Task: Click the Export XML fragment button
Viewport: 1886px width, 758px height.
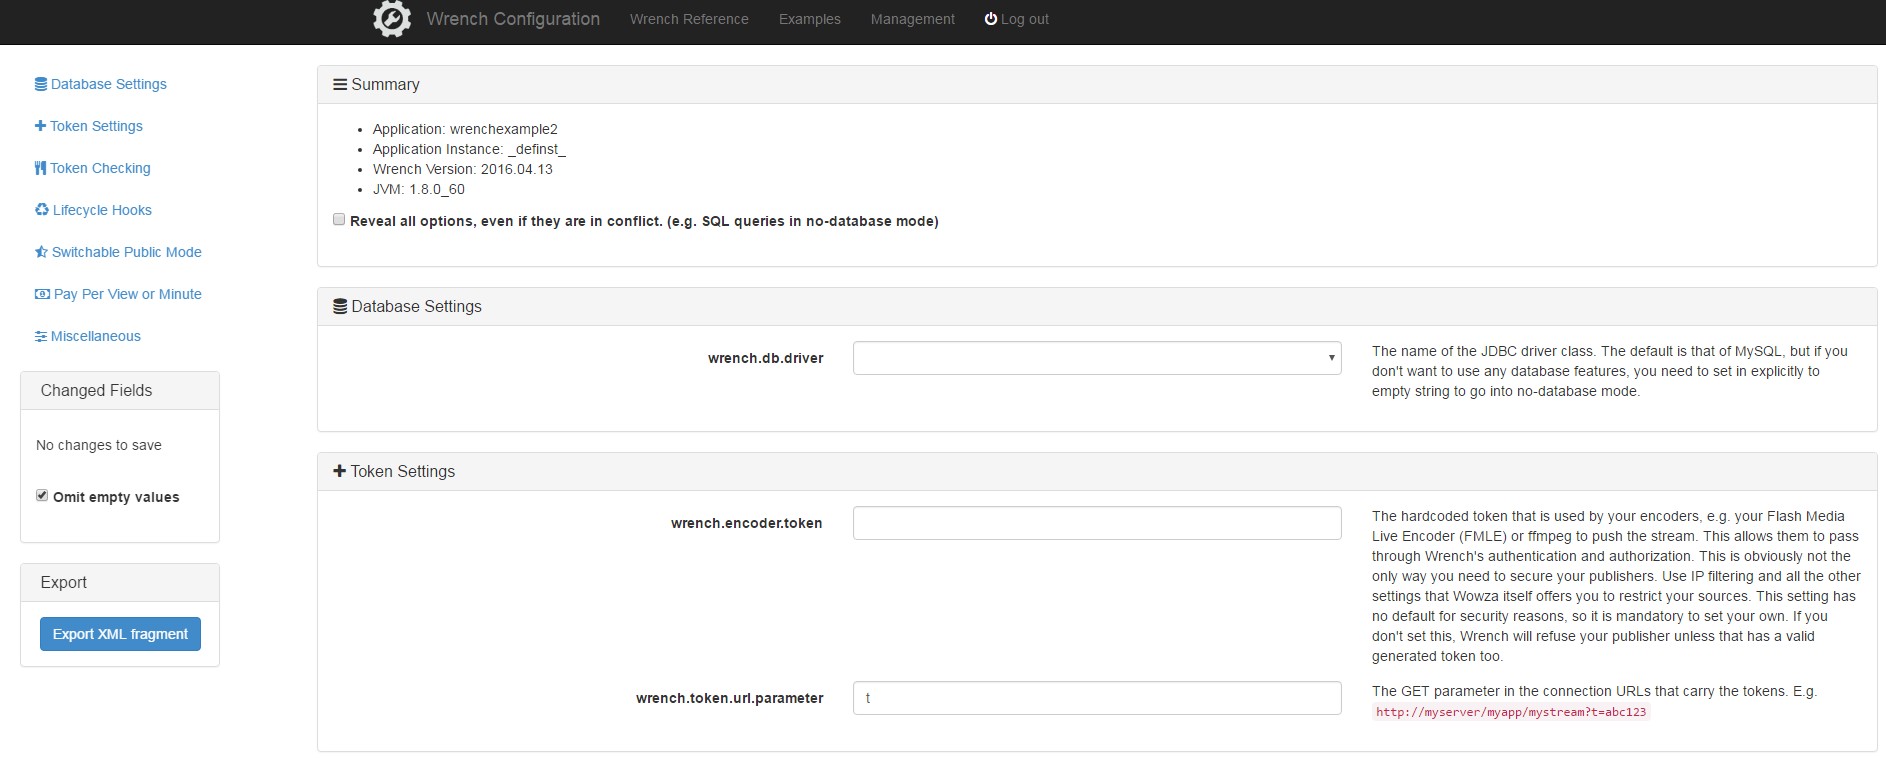Action: tap(120, 634)
